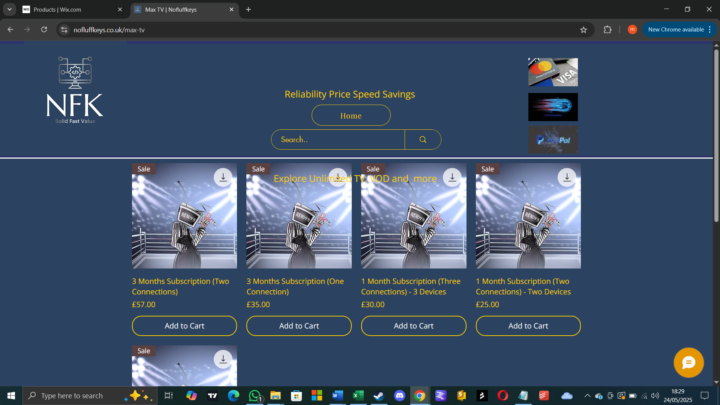Viewport: 720px width, 405px height.
Task: Open the Windows Start menu
Action: tap(11, 395)
